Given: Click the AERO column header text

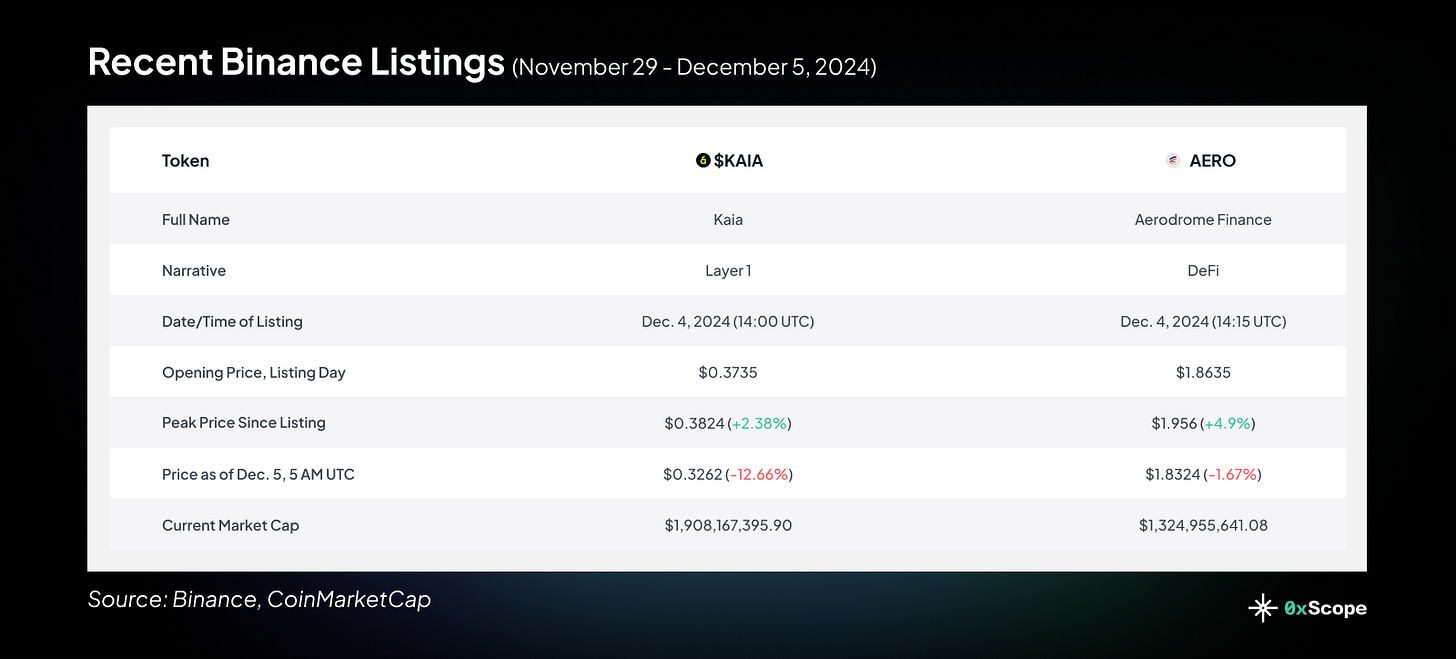Looking at the screenshot, I should (1212, 160).
